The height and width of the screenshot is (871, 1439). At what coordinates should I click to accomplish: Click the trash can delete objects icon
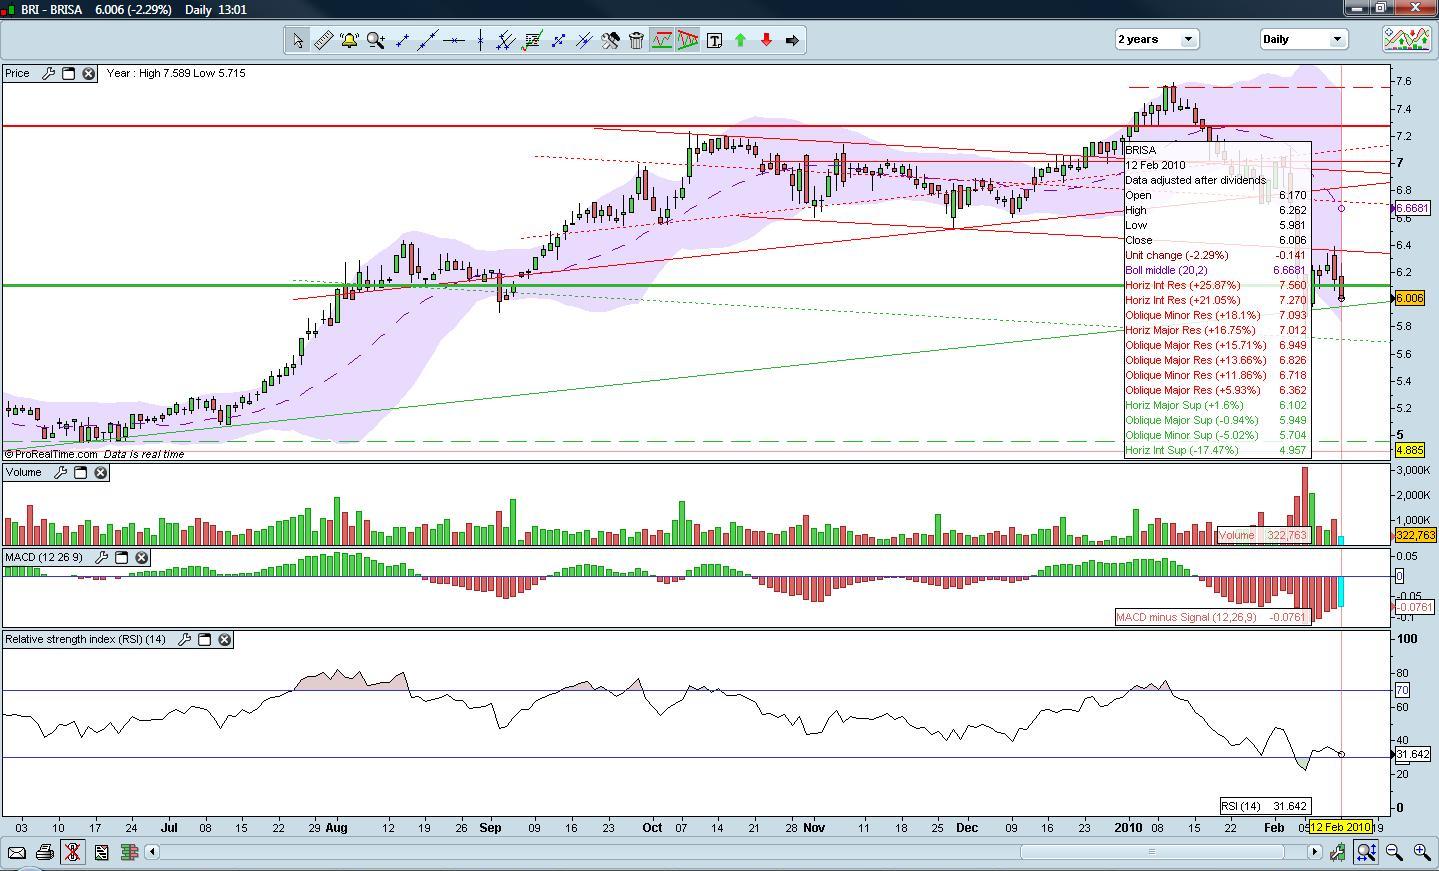636,40
